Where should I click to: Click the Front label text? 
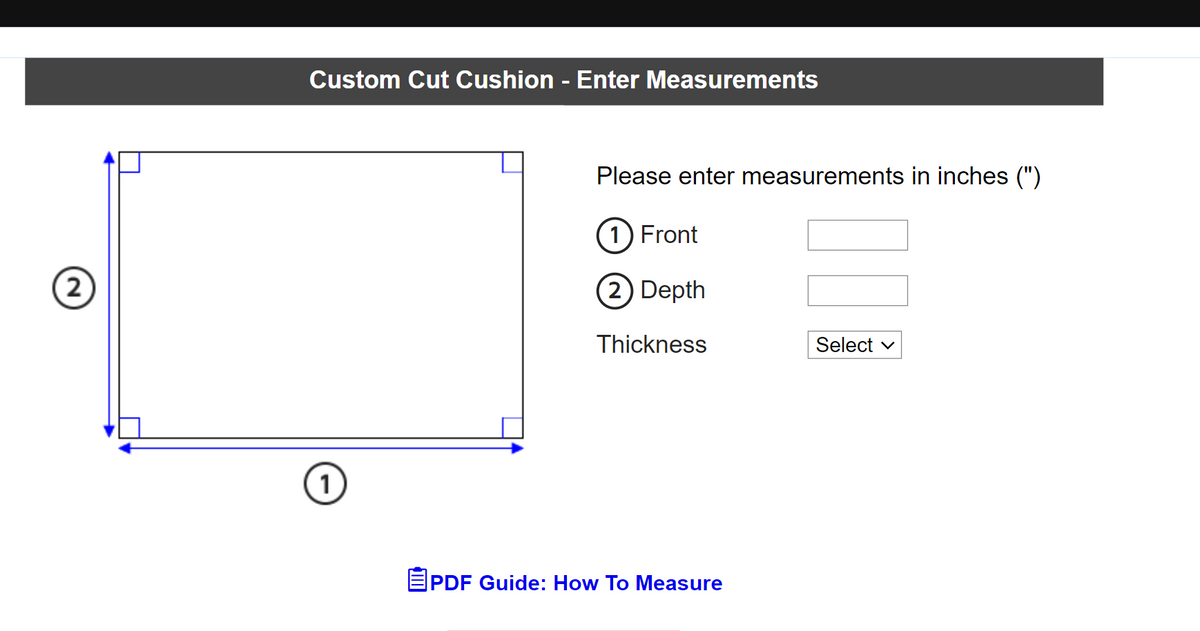pyautogui.click(x=668, y=235)
